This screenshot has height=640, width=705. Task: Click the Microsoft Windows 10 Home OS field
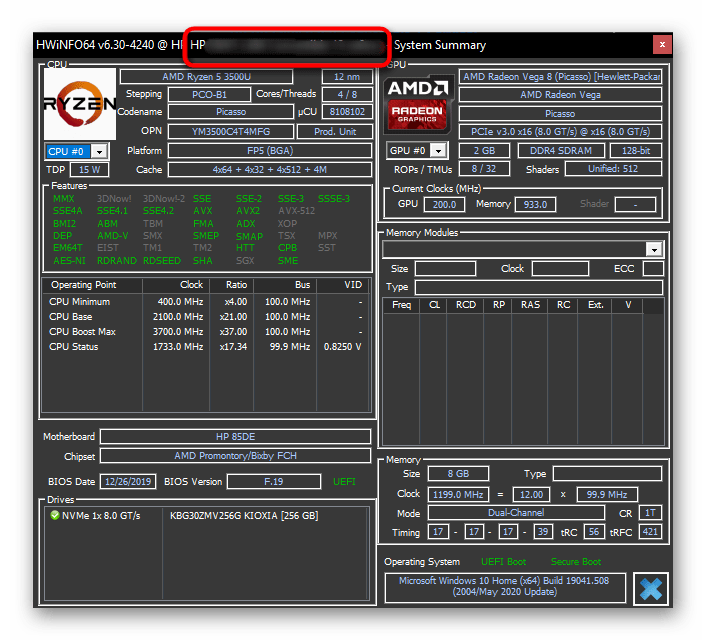505,586
